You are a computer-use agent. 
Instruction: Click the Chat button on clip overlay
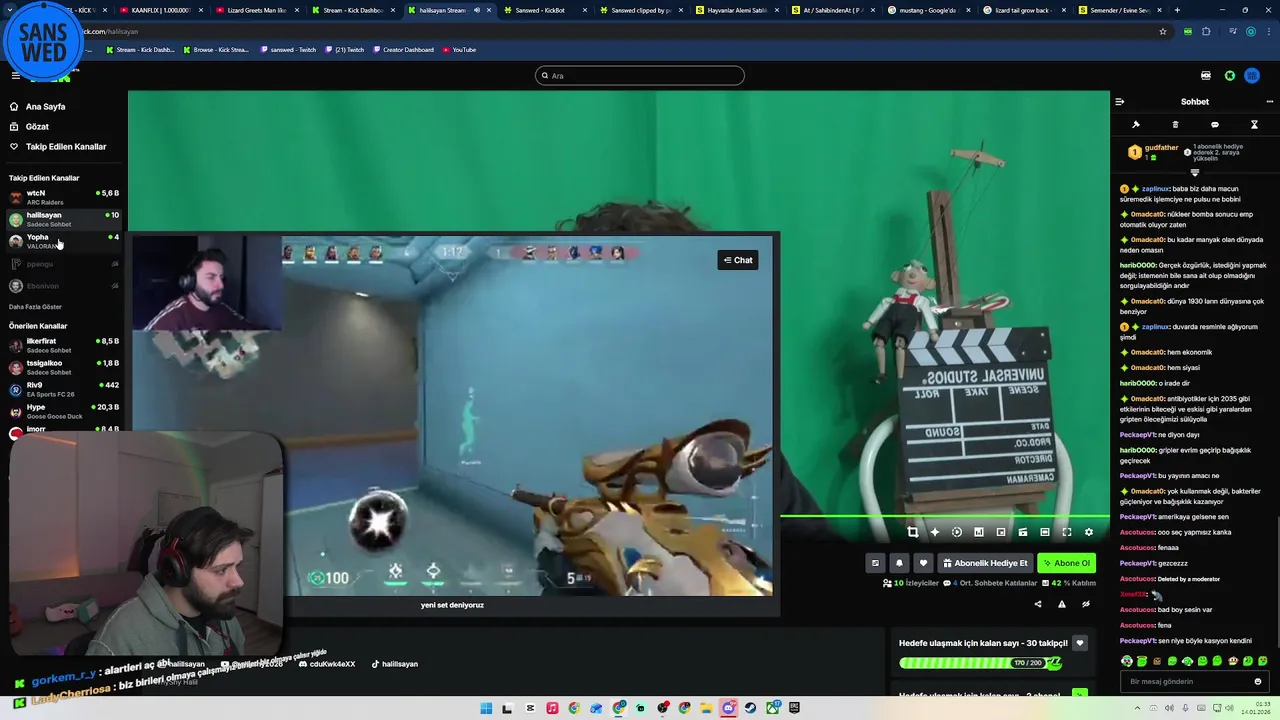click(738, 260)
